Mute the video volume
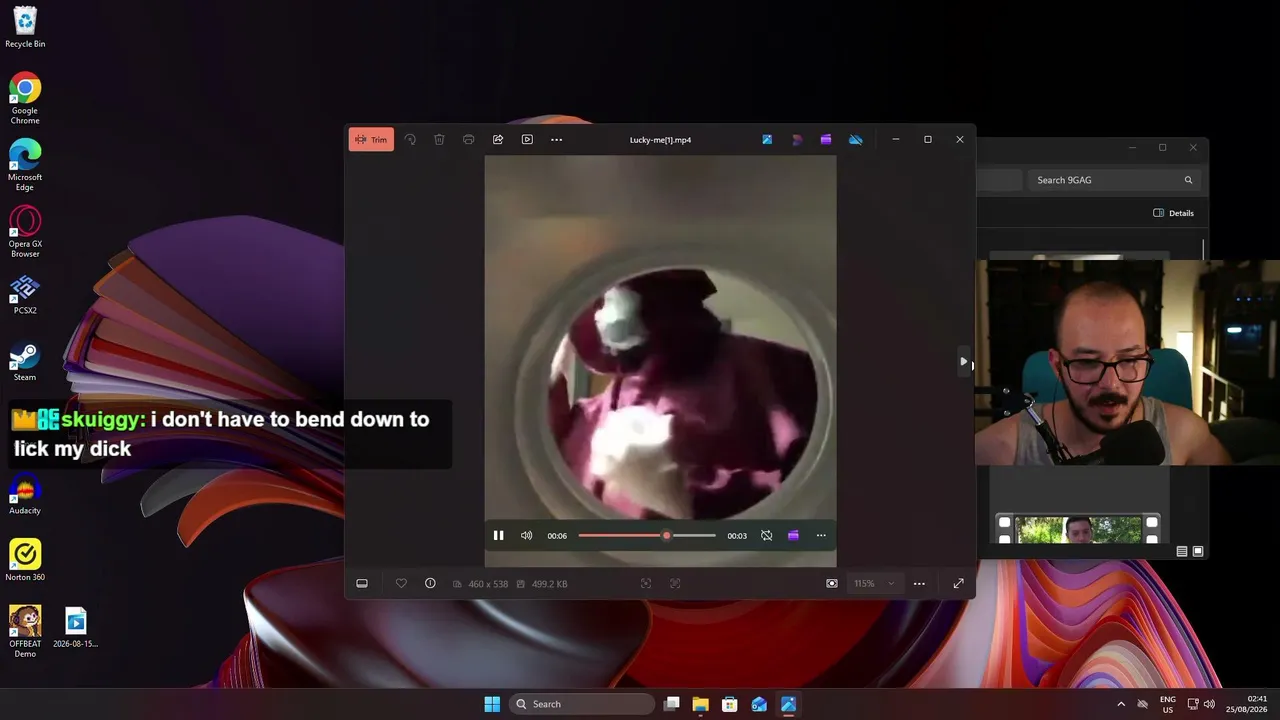1280x720 pixels. pos(527,536)
